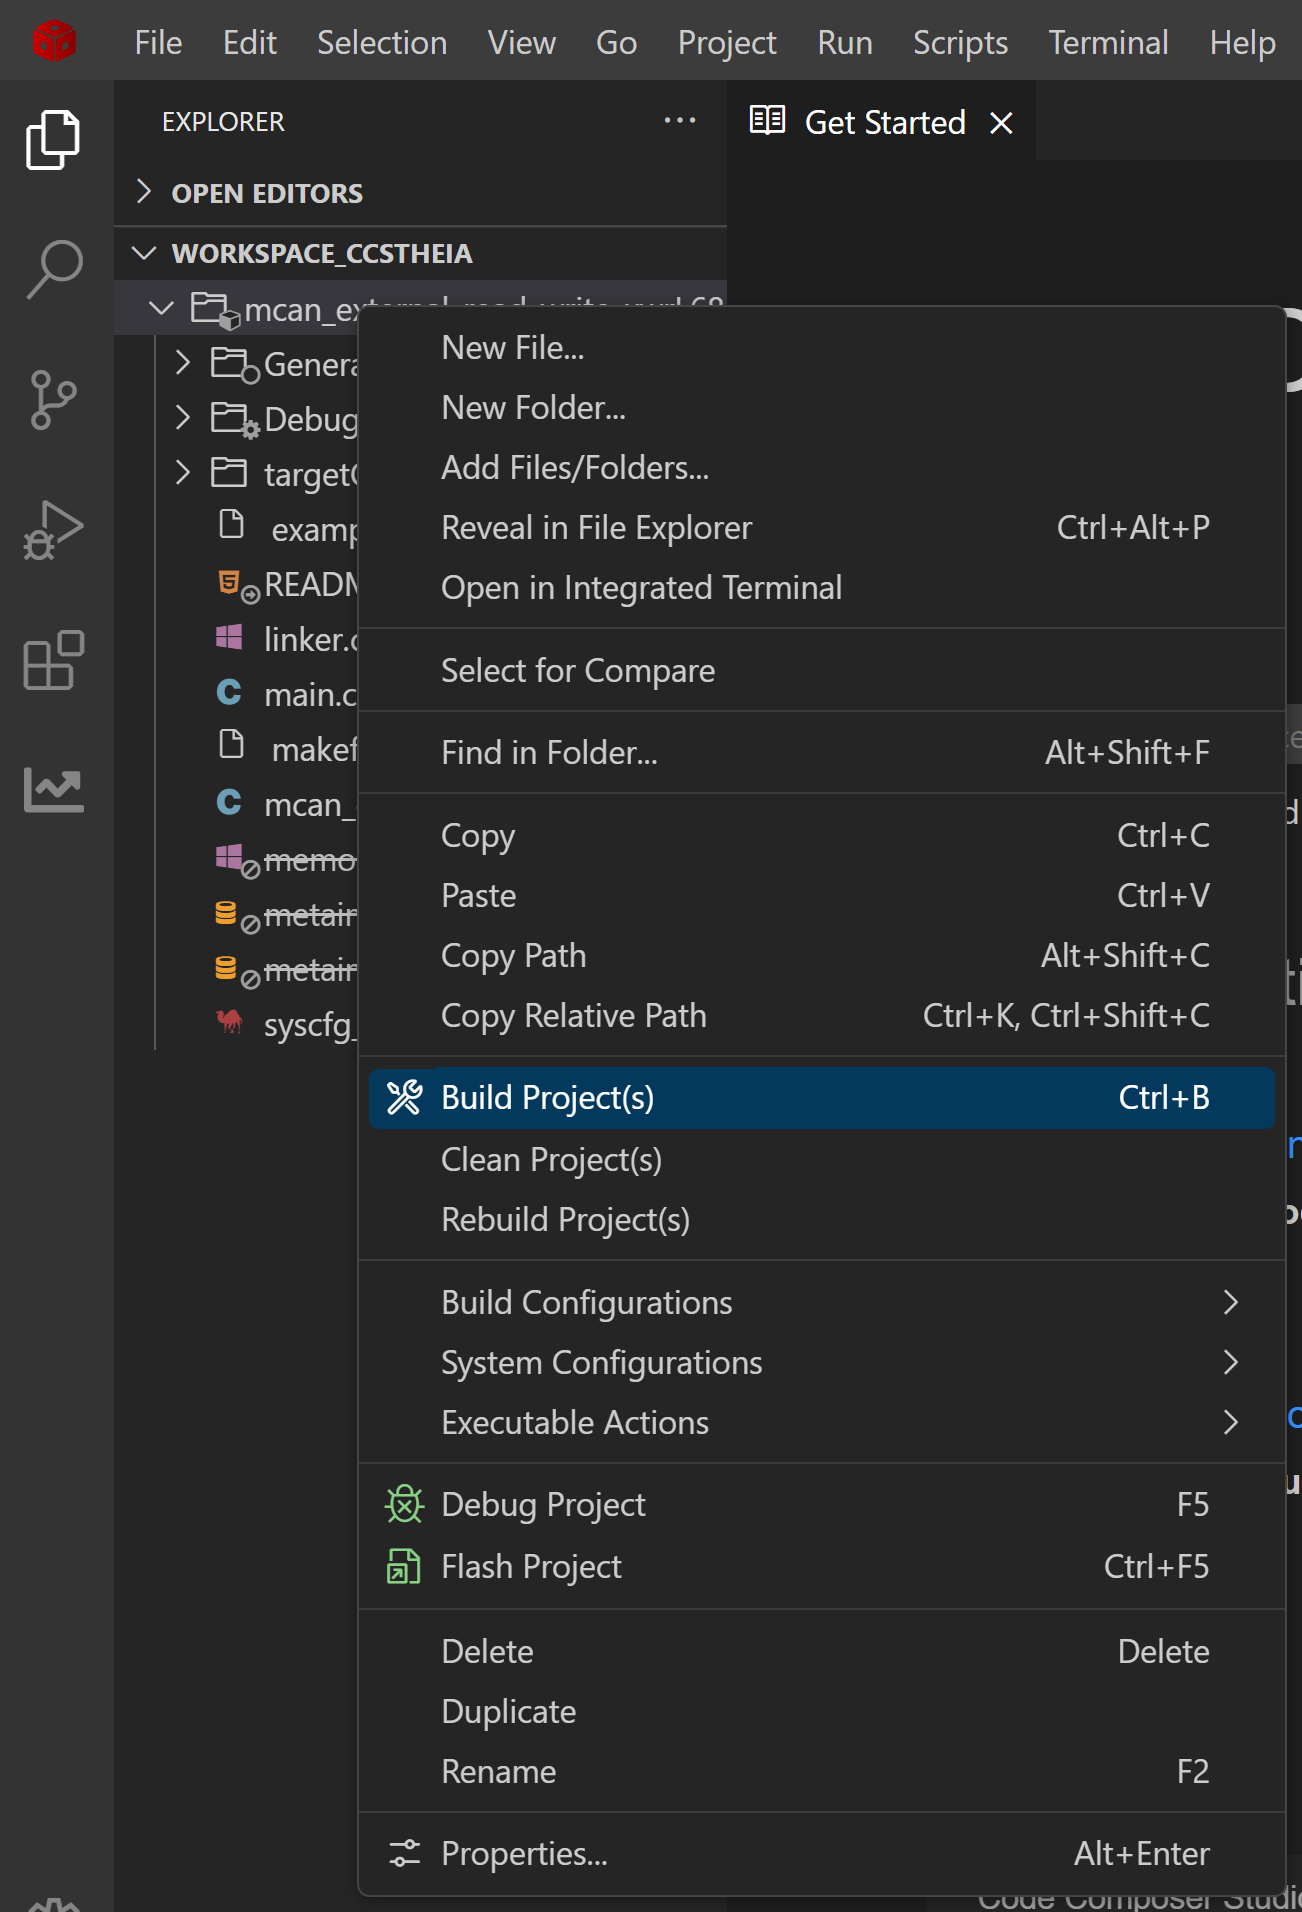1302x1912 pixels.
Task: Open the Run and Debug view icon
Action: point(54,530)
